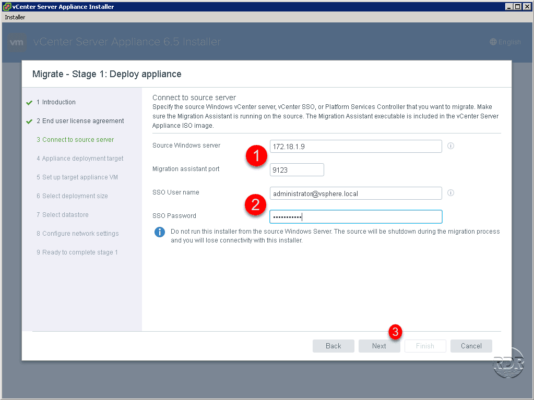Show info tooltip for SSO User name
Viewport: 534px width, 400px height.
point(451,193)
